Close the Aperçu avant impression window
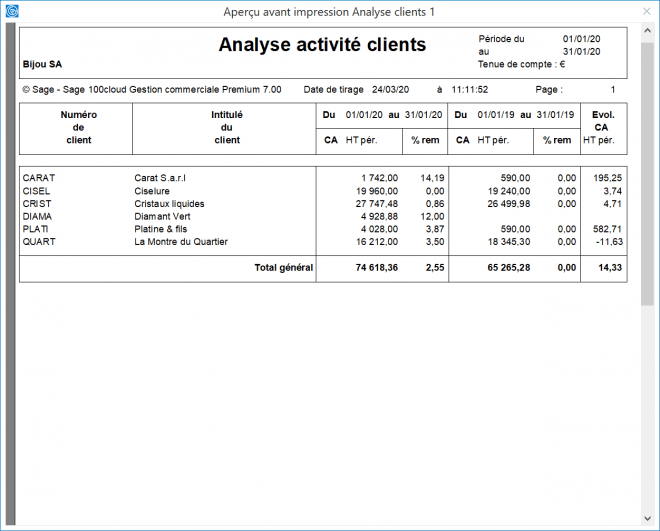The height and width of the screenshot is (531, 660). click(647, 11)
